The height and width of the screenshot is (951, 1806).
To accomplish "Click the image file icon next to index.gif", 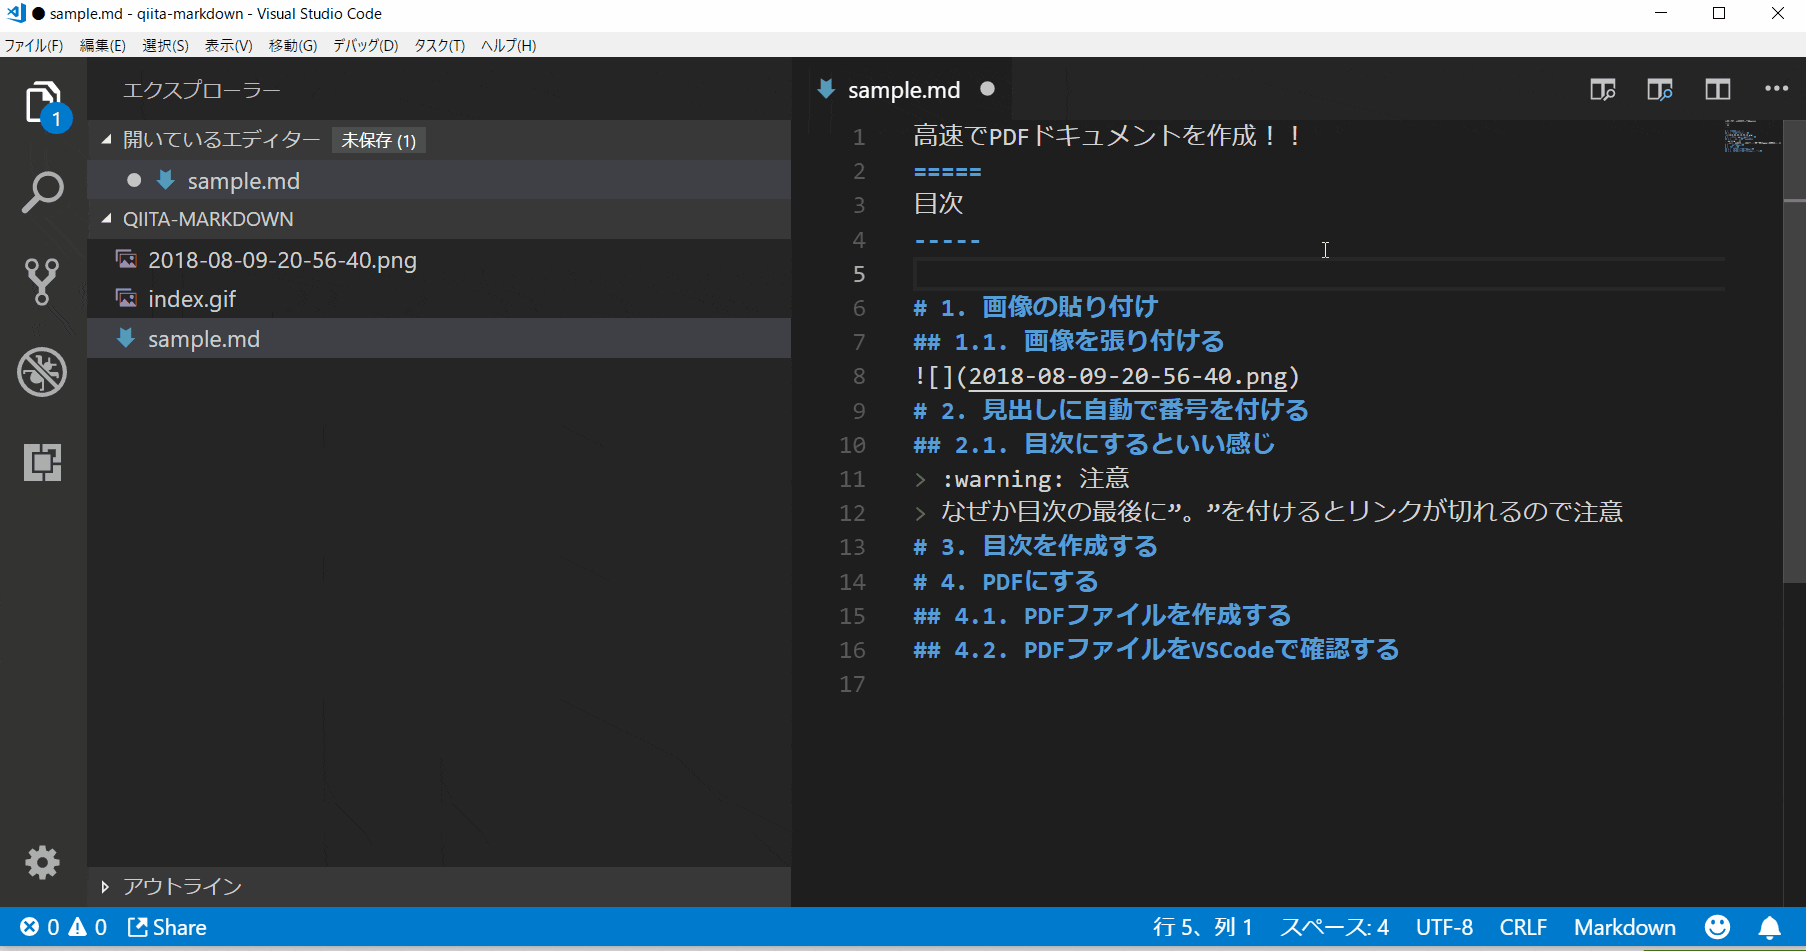I will (126, 298).
